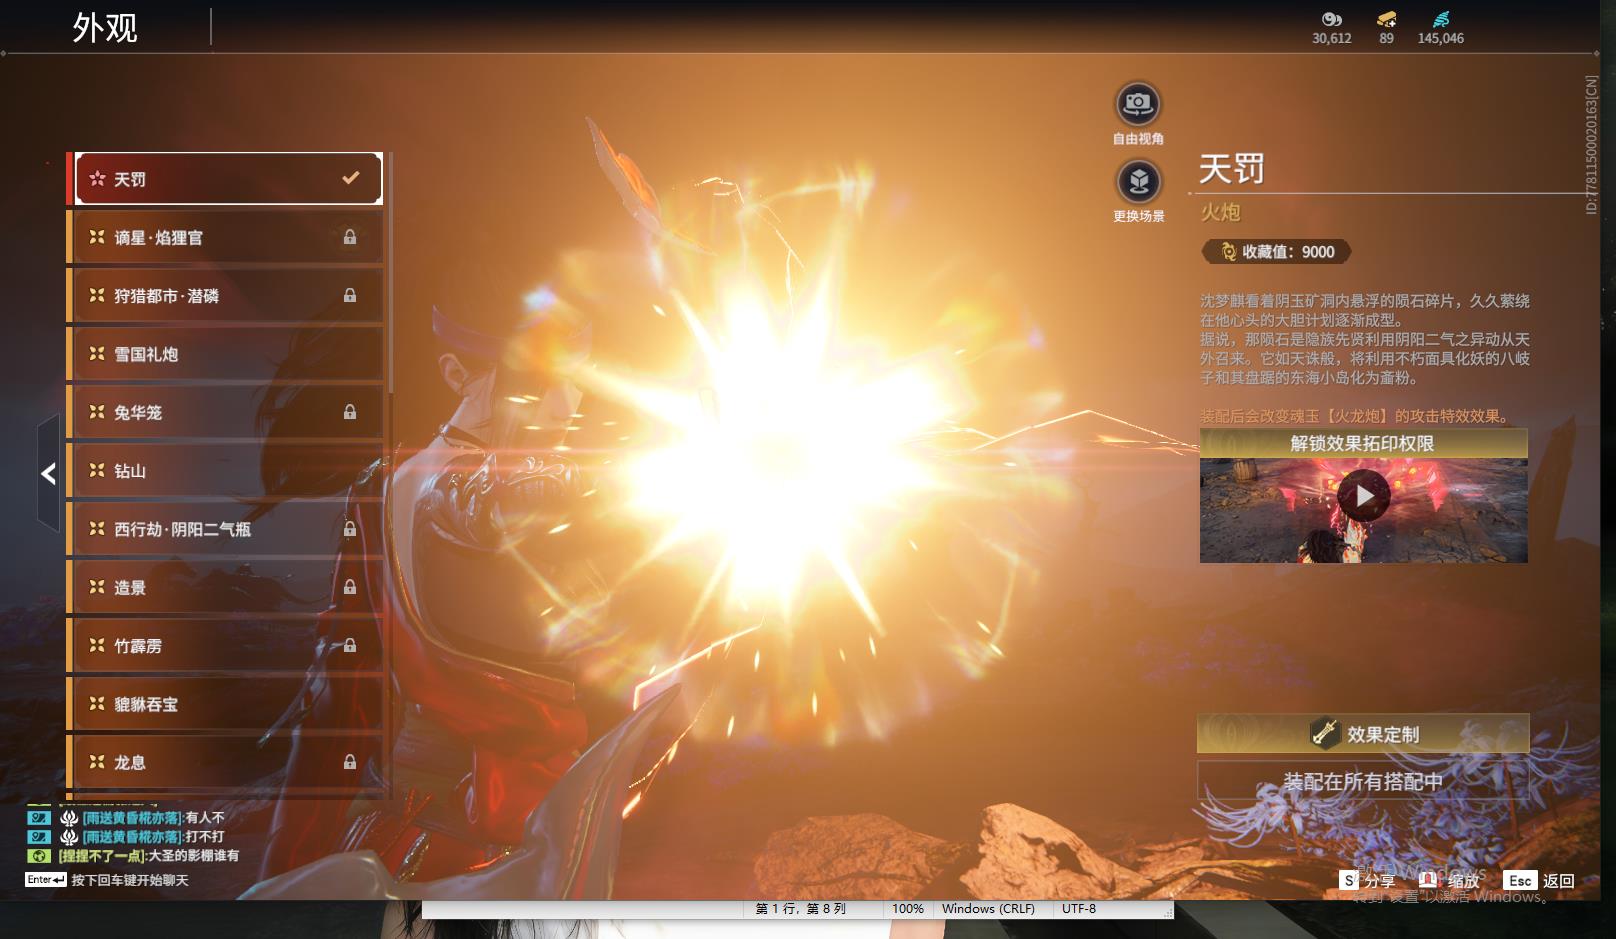
Task: Click the 145,046 teal currency icon
Action: pyautogui.click(x=1441, y=19)
